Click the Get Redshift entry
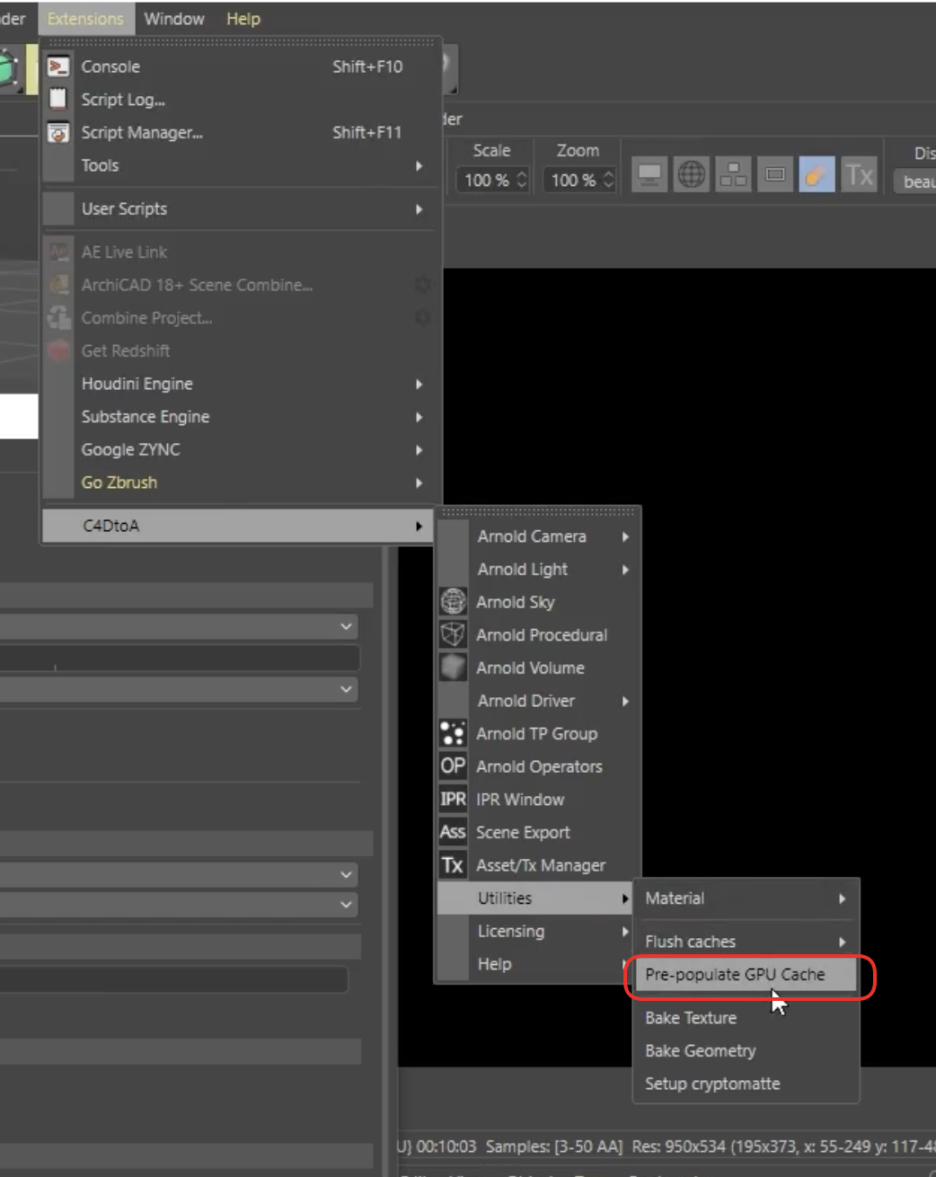 (x=239, y=351)
